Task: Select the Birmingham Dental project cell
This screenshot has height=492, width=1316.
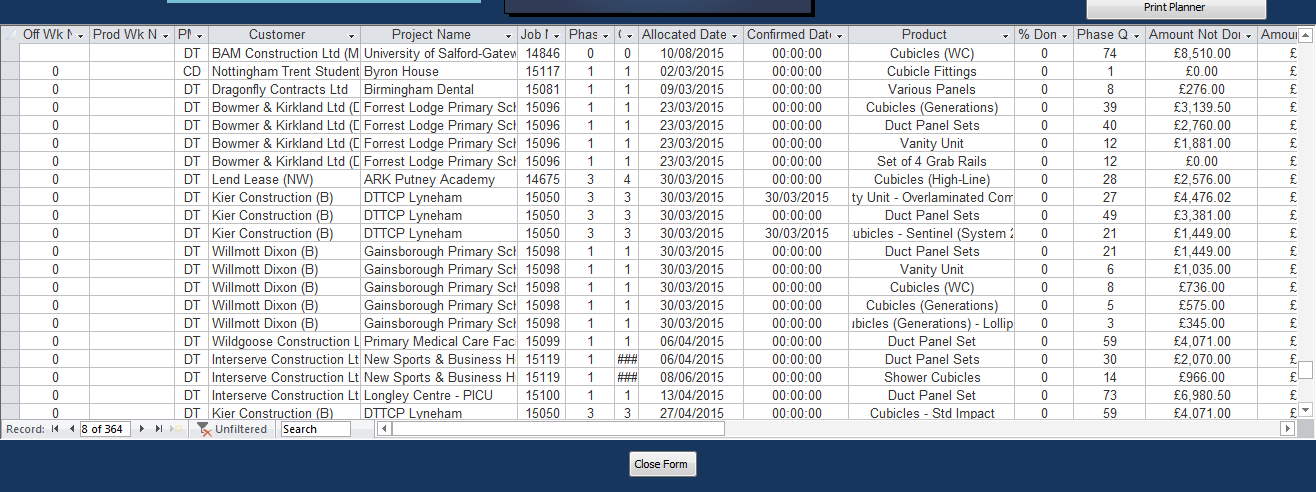Action: click(439, 90)
